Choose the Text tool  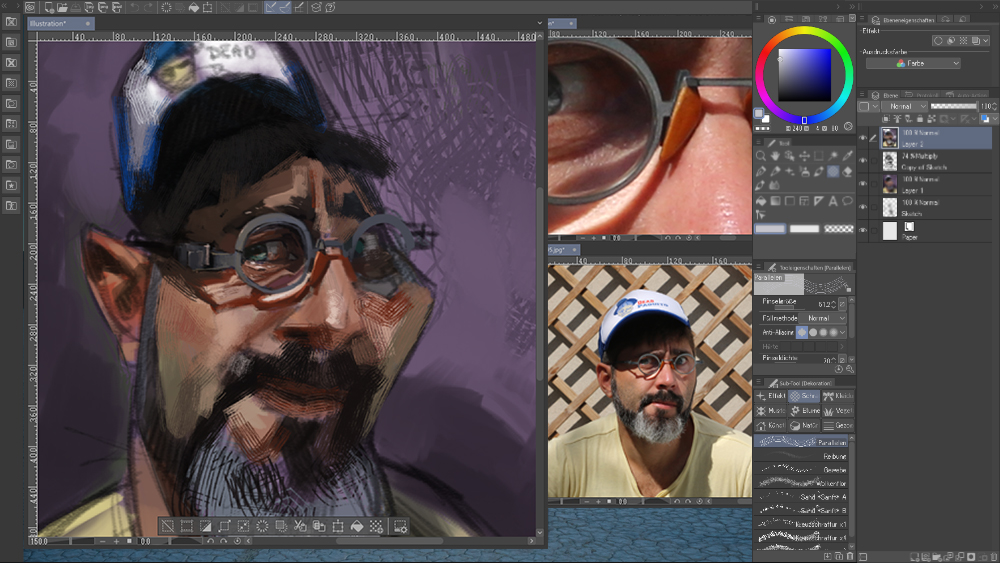[x=833, y=201]
